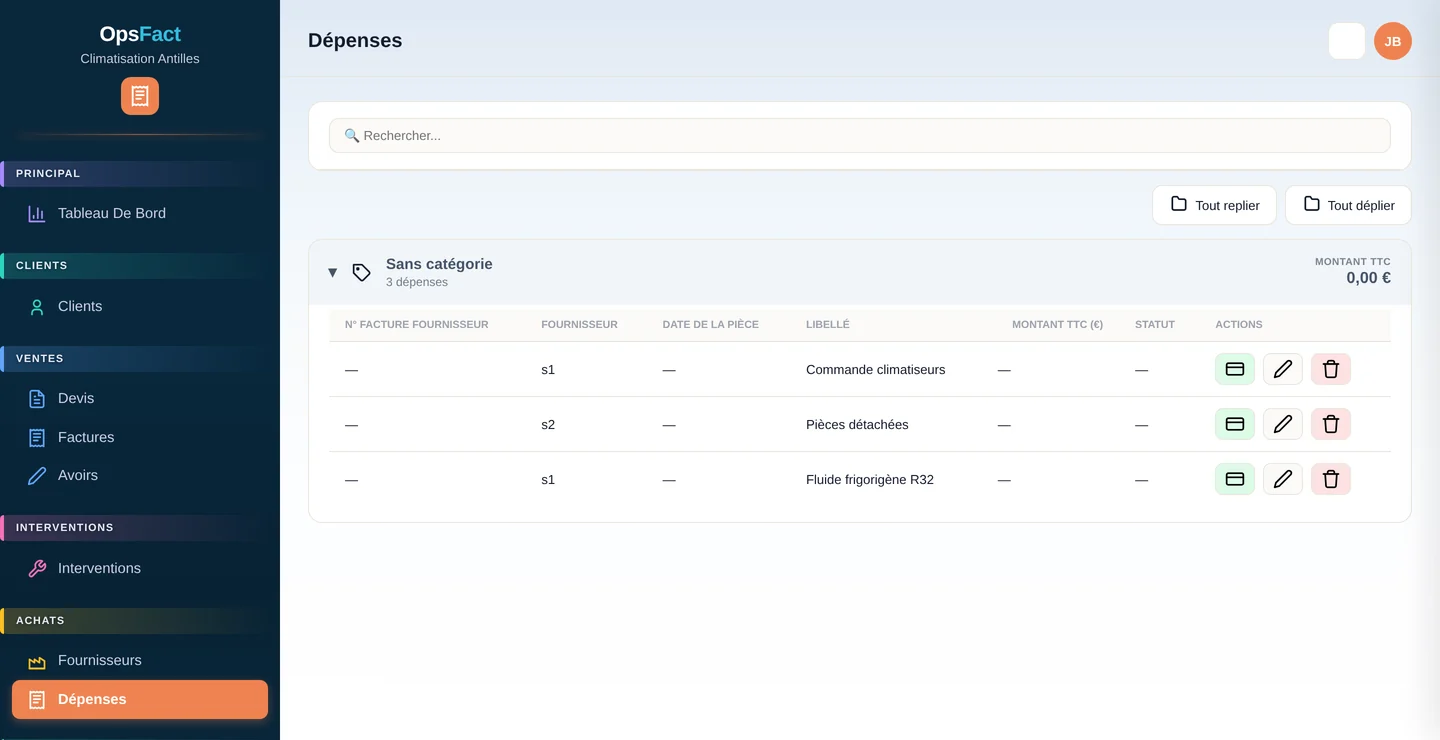Image resolution: width=1440 pixels, height=740 pixels.
Task: Edit the Commande climatiseurs expense
Action: [1282, 369]
